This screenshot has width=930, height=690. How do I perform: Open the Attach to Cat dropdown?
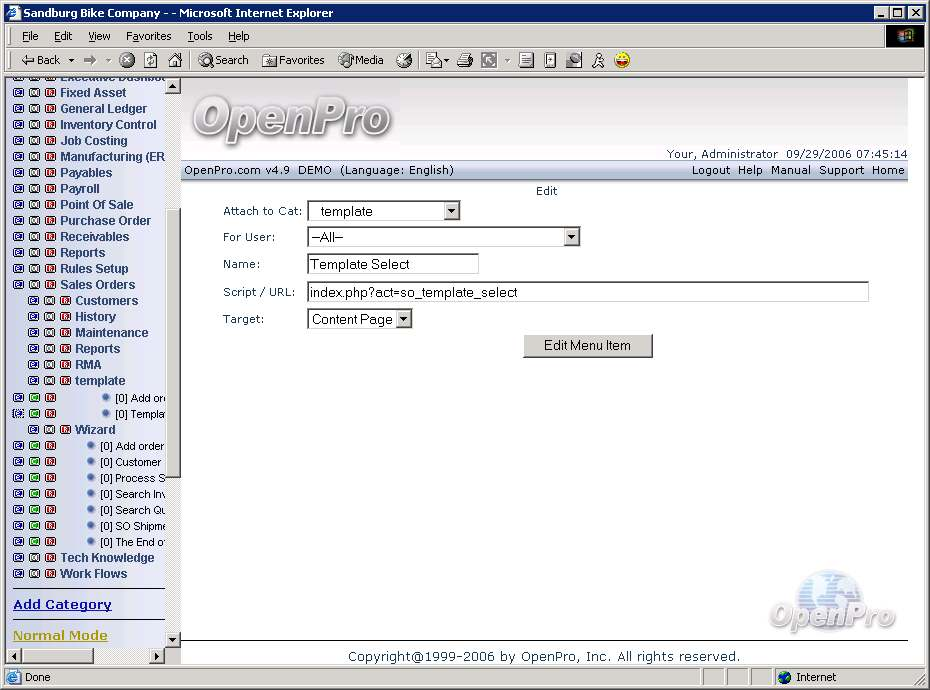(451, 211)
